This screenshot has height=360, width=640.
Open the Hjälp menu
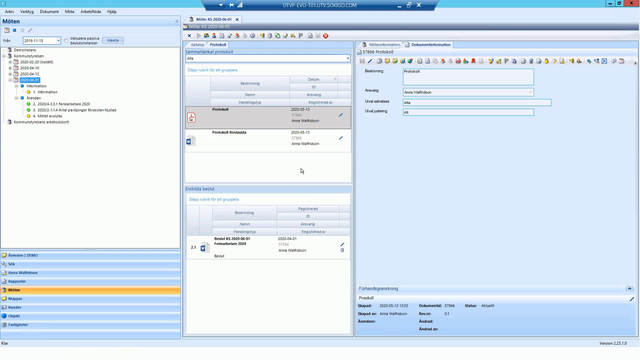tap(112, 12)
